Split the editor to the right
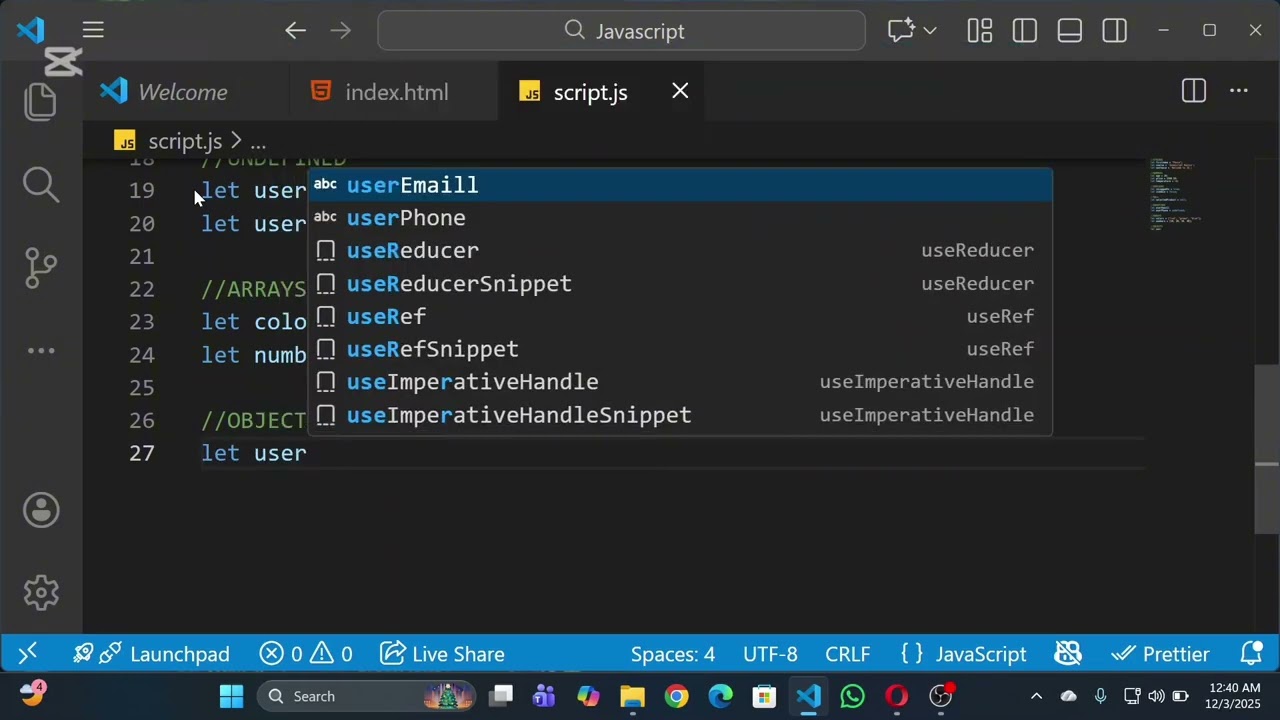 click(x=1194, y=91)
